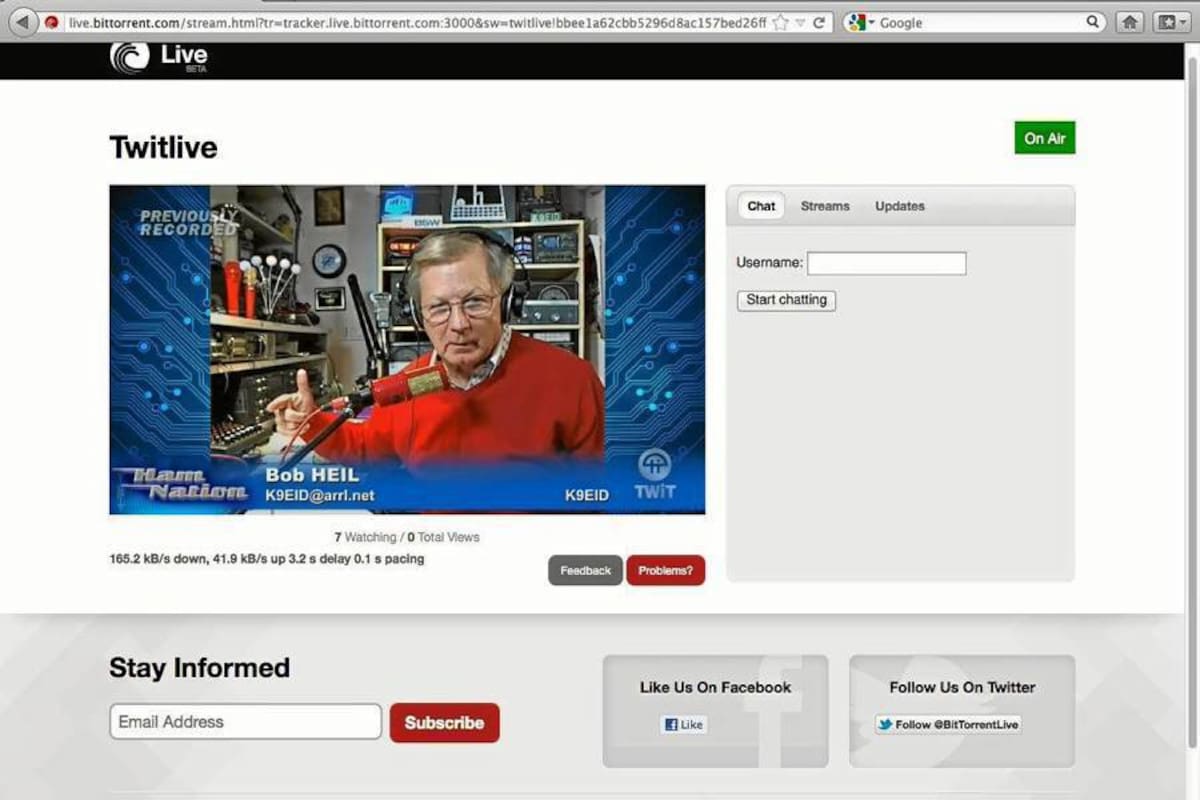Image resolution: width=1200 pixels, height=800 pixels.
Task: Click the 'Like Us On Facebook' text
Action: pos(715,687)
